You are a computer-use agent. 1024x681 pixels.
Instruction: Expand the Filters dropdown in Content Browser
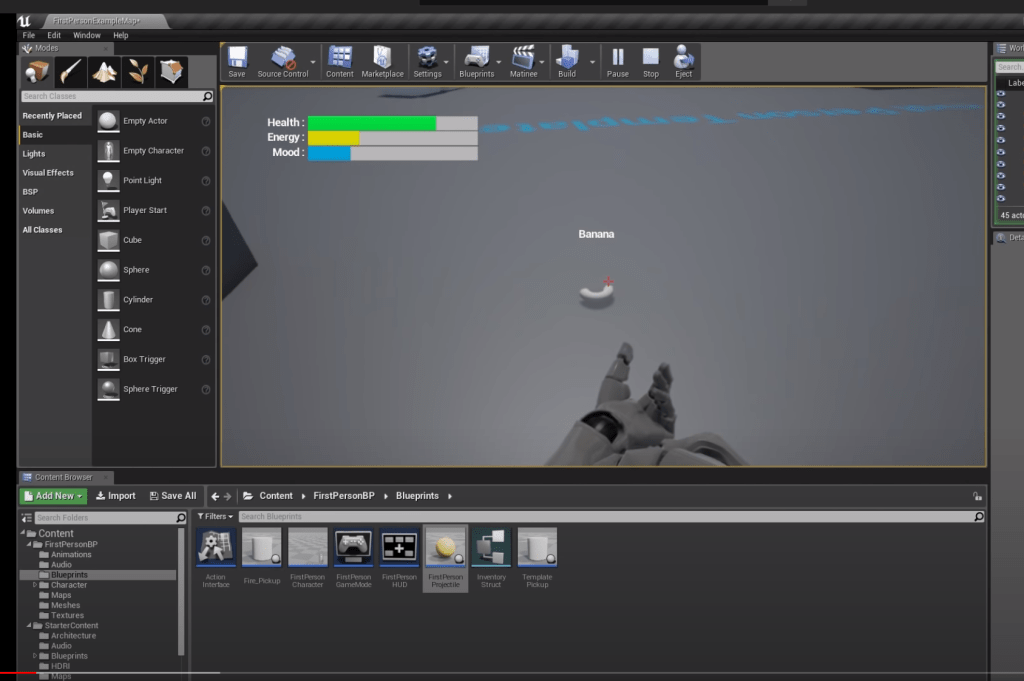tap(216, 517)
